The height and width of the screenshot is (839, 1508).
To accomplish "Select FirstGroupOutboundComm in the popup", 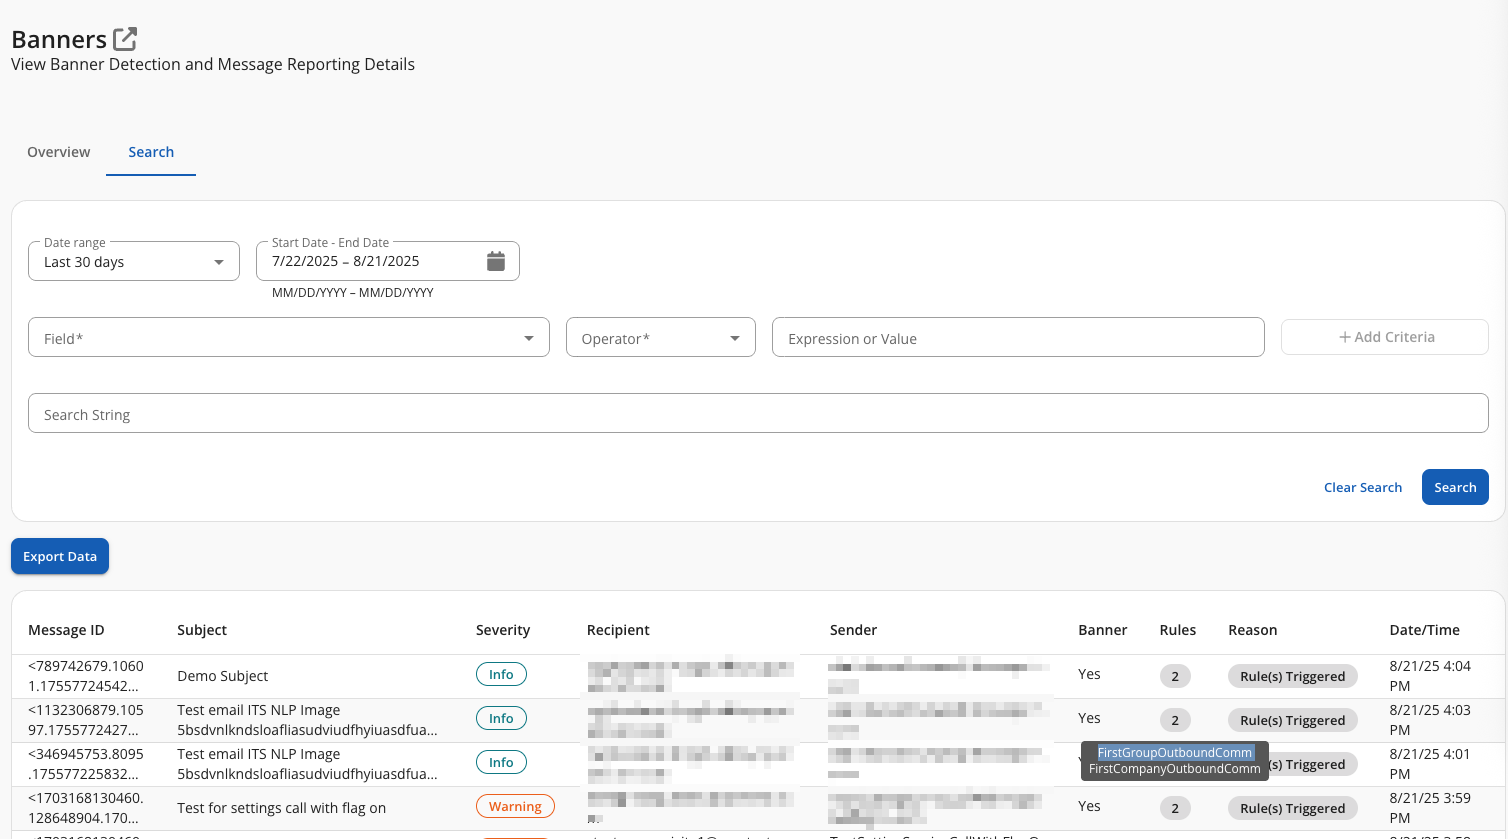I will click(x=1174, y=752).
